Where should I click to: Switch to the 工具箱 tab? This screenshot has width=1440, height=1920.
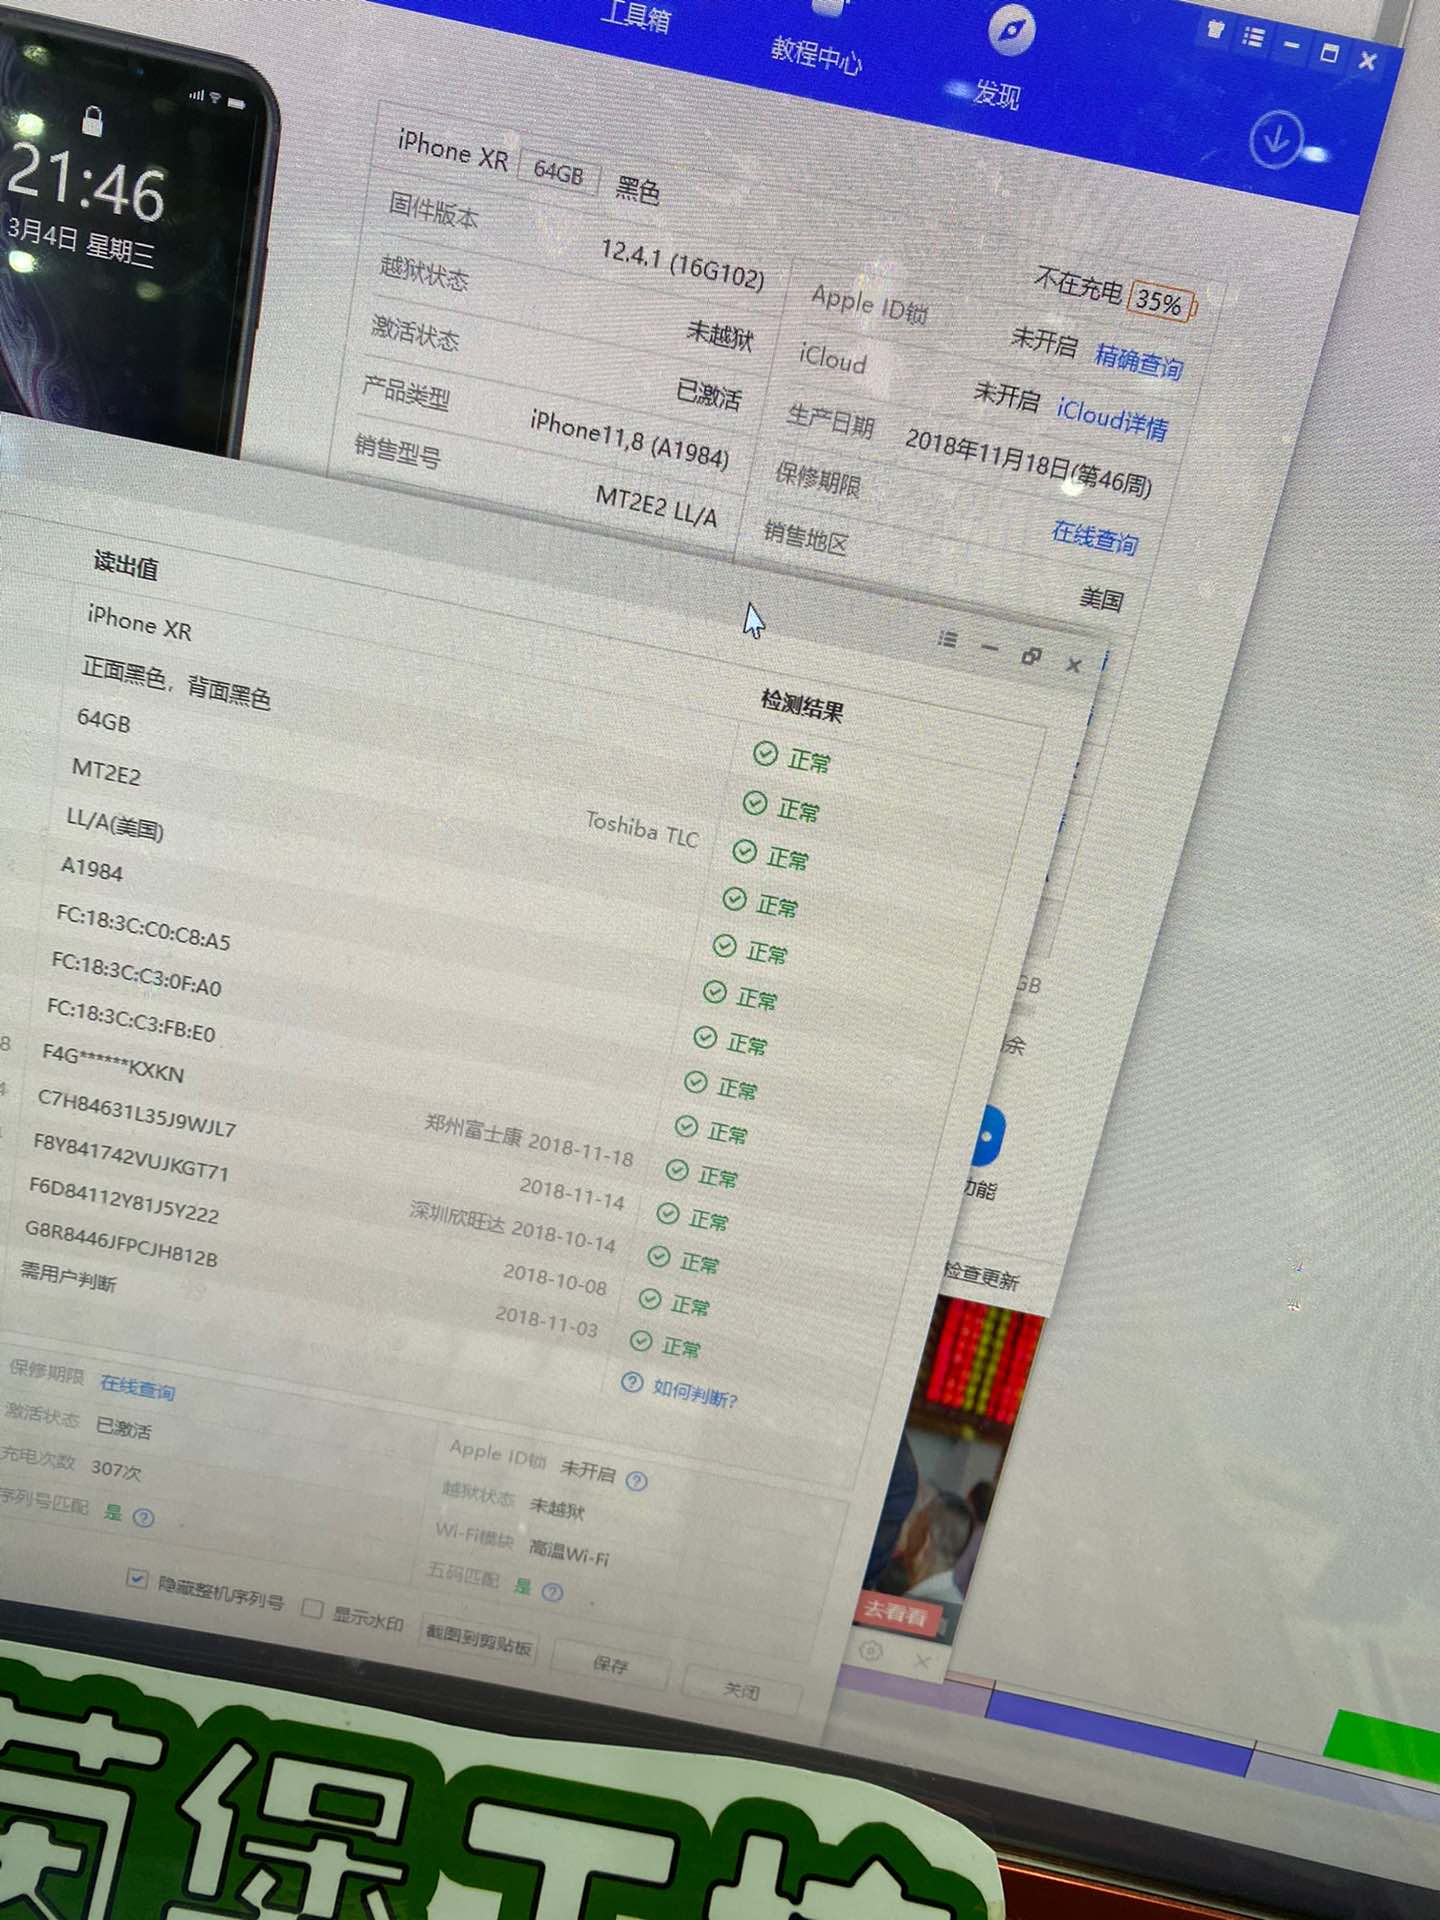tap(636, 16)
